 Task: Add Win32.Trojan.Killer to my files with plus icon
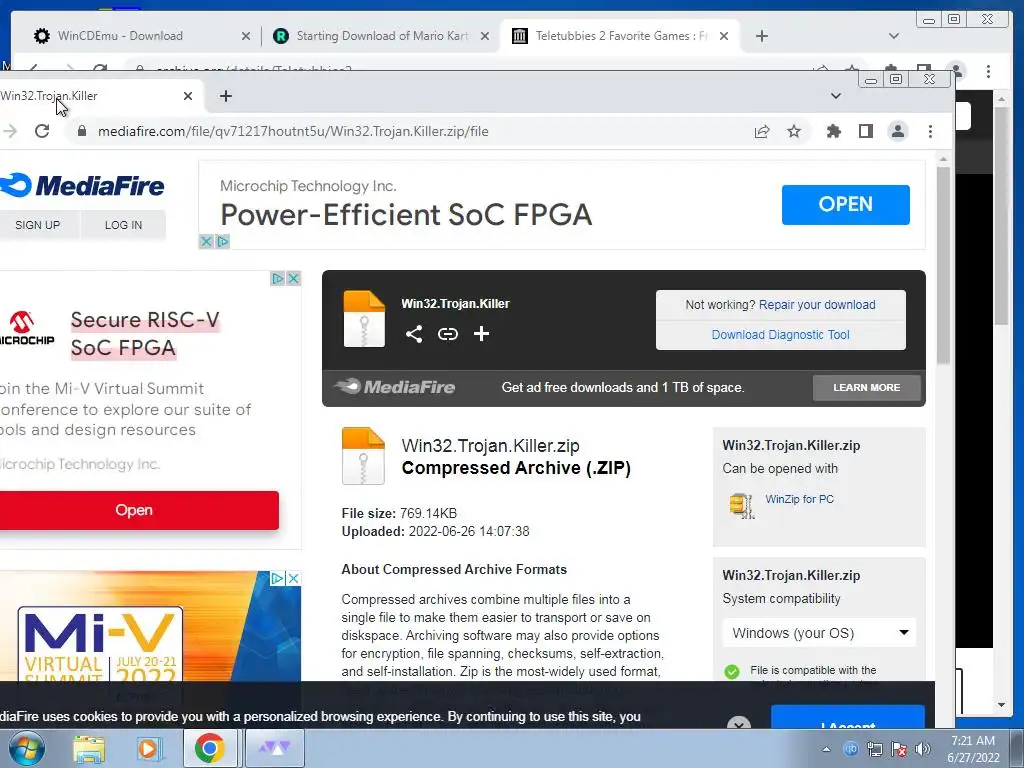pos(481,334)
